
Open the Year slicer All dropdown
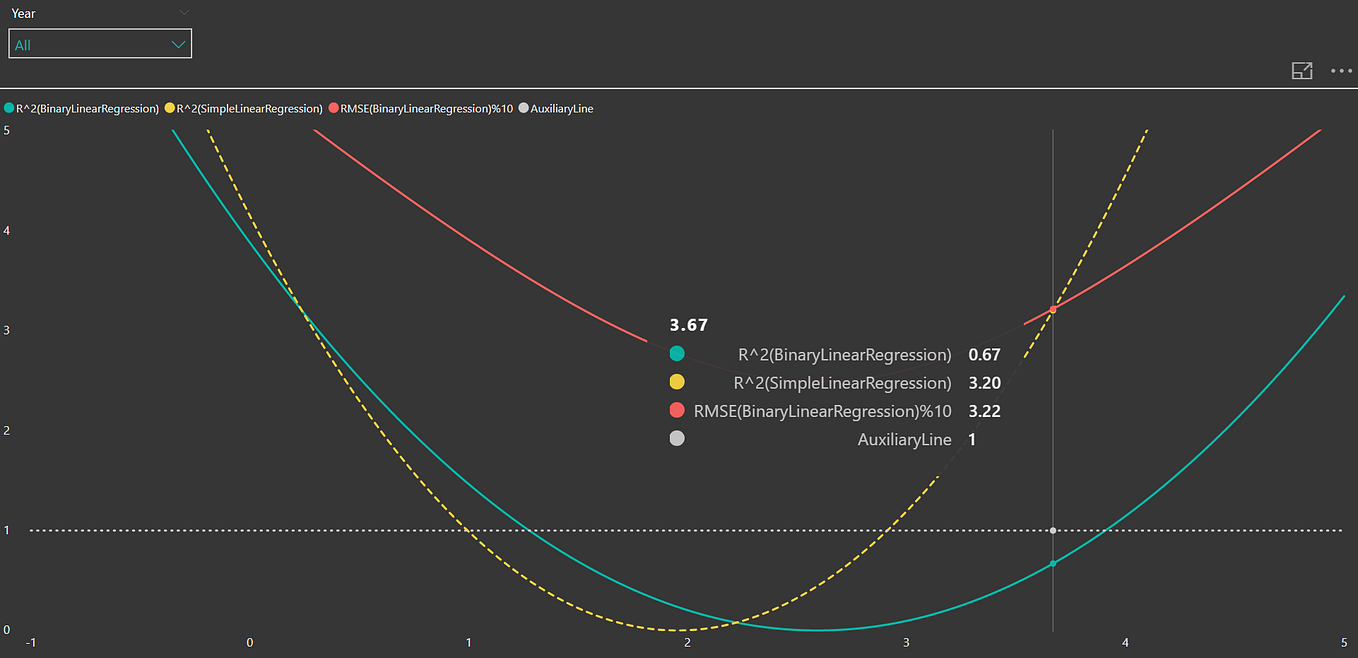click(x=100, y=43)
